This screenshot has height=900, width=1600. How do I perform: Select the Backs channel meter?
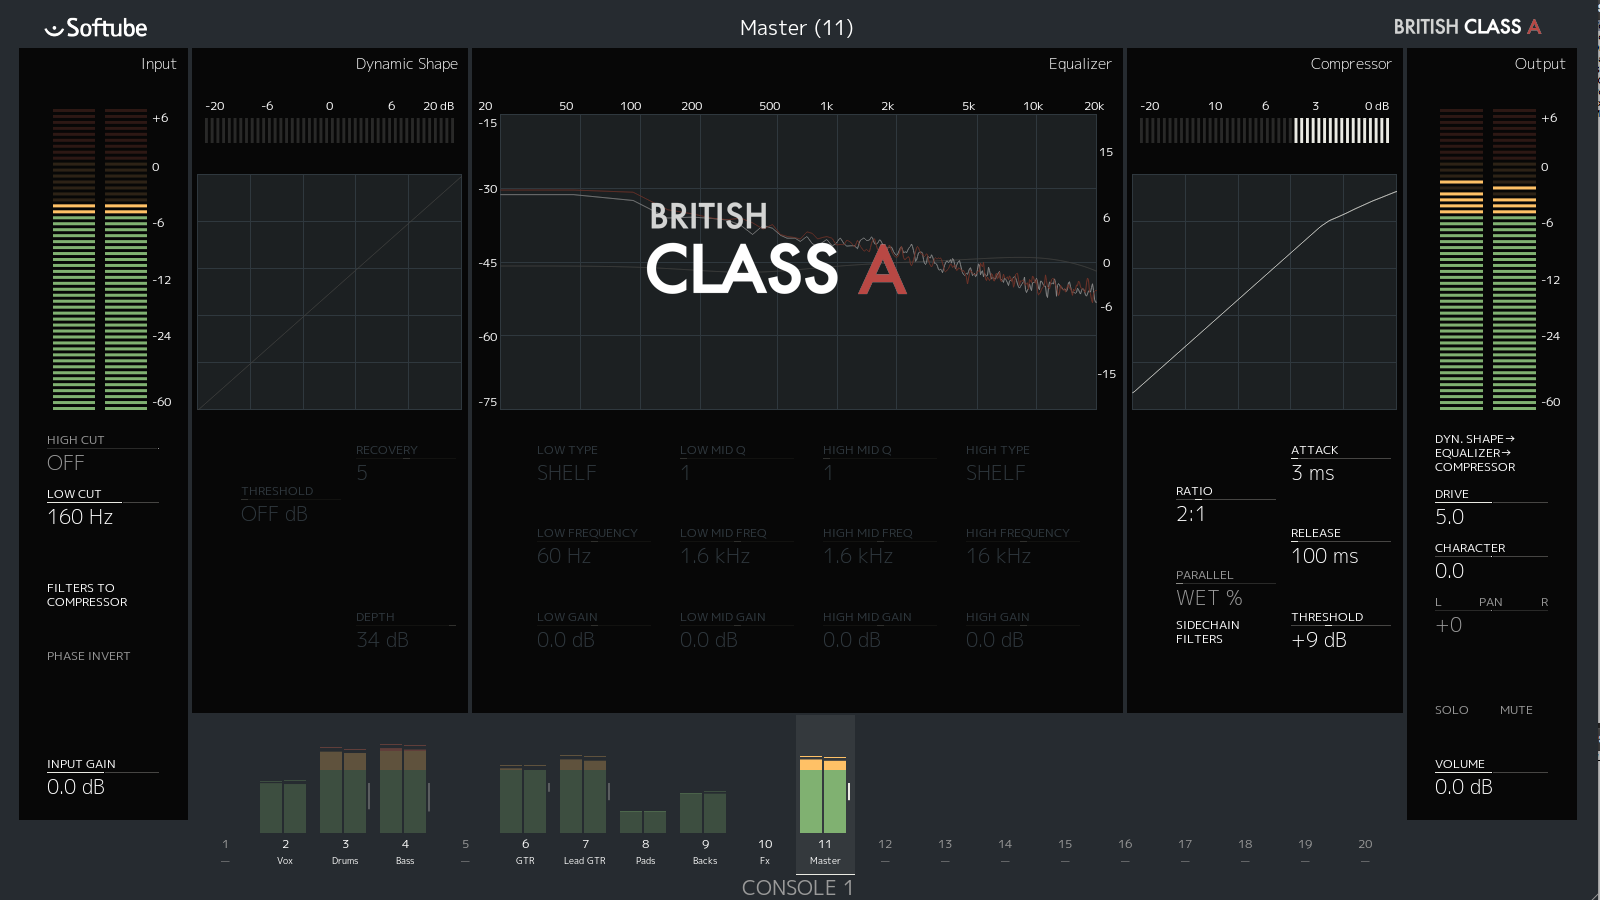click(x=704, y=812)
